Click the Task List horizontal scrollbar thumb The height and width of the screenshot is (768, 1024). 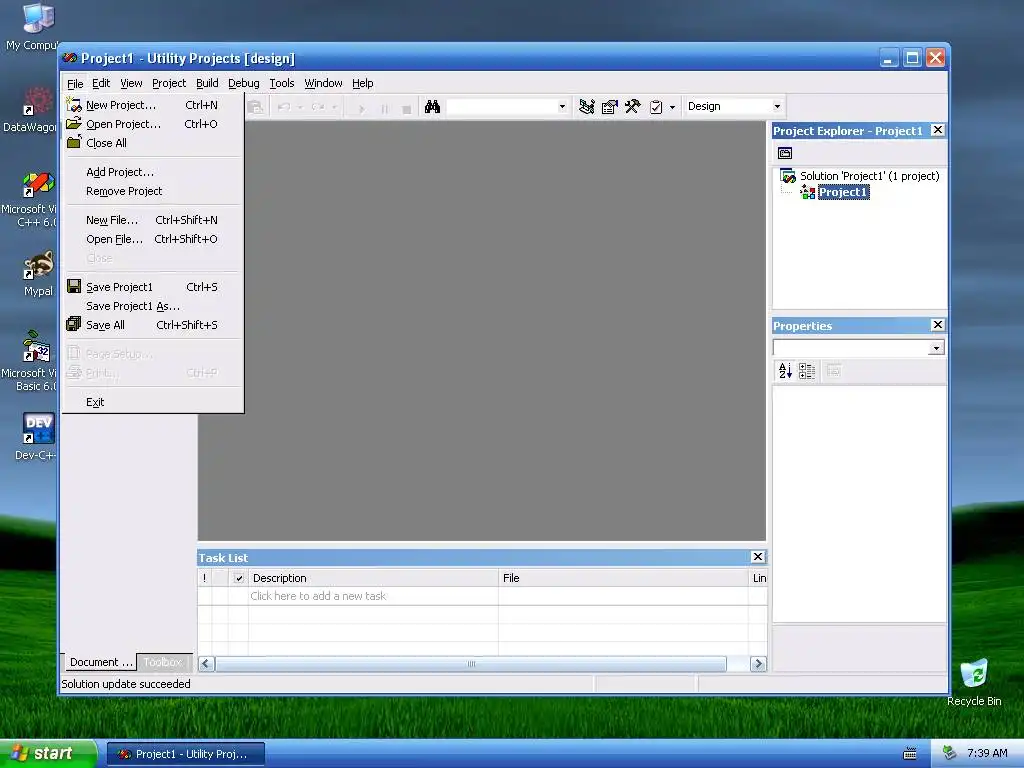pos(471,664)
